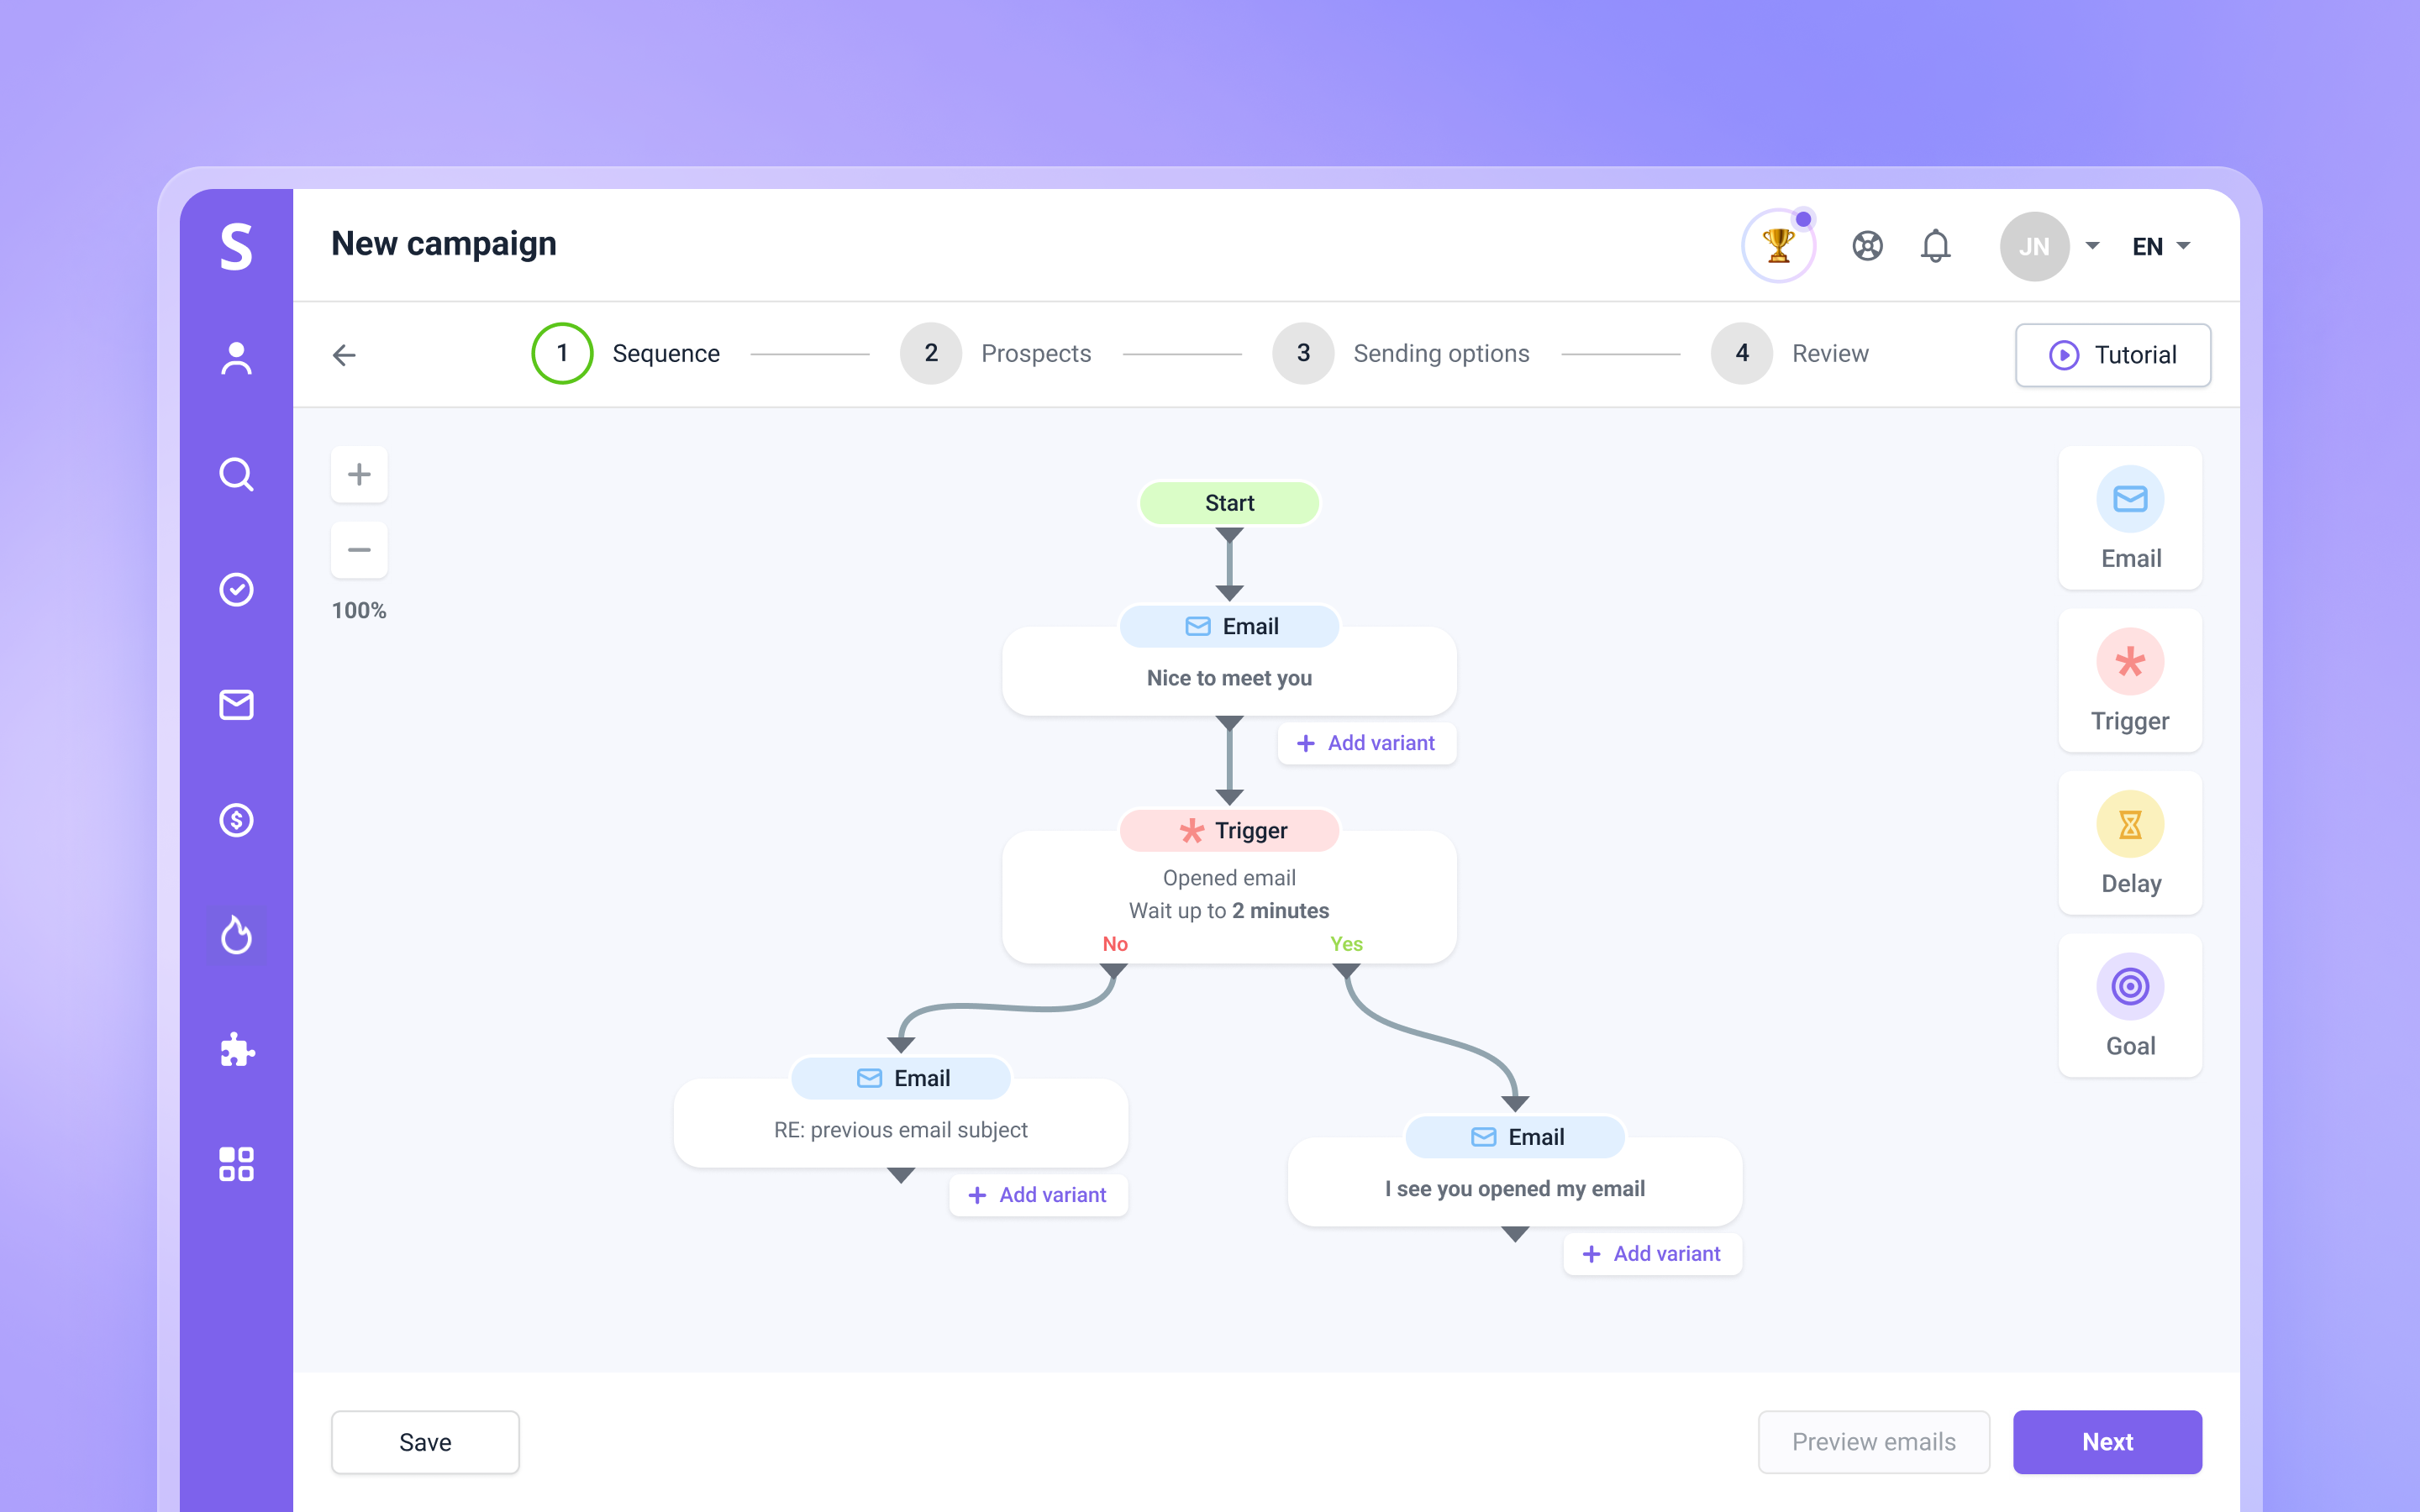Open the EN language dropdown
Screen dimensions: 2420x1512
coord(2160,246)
